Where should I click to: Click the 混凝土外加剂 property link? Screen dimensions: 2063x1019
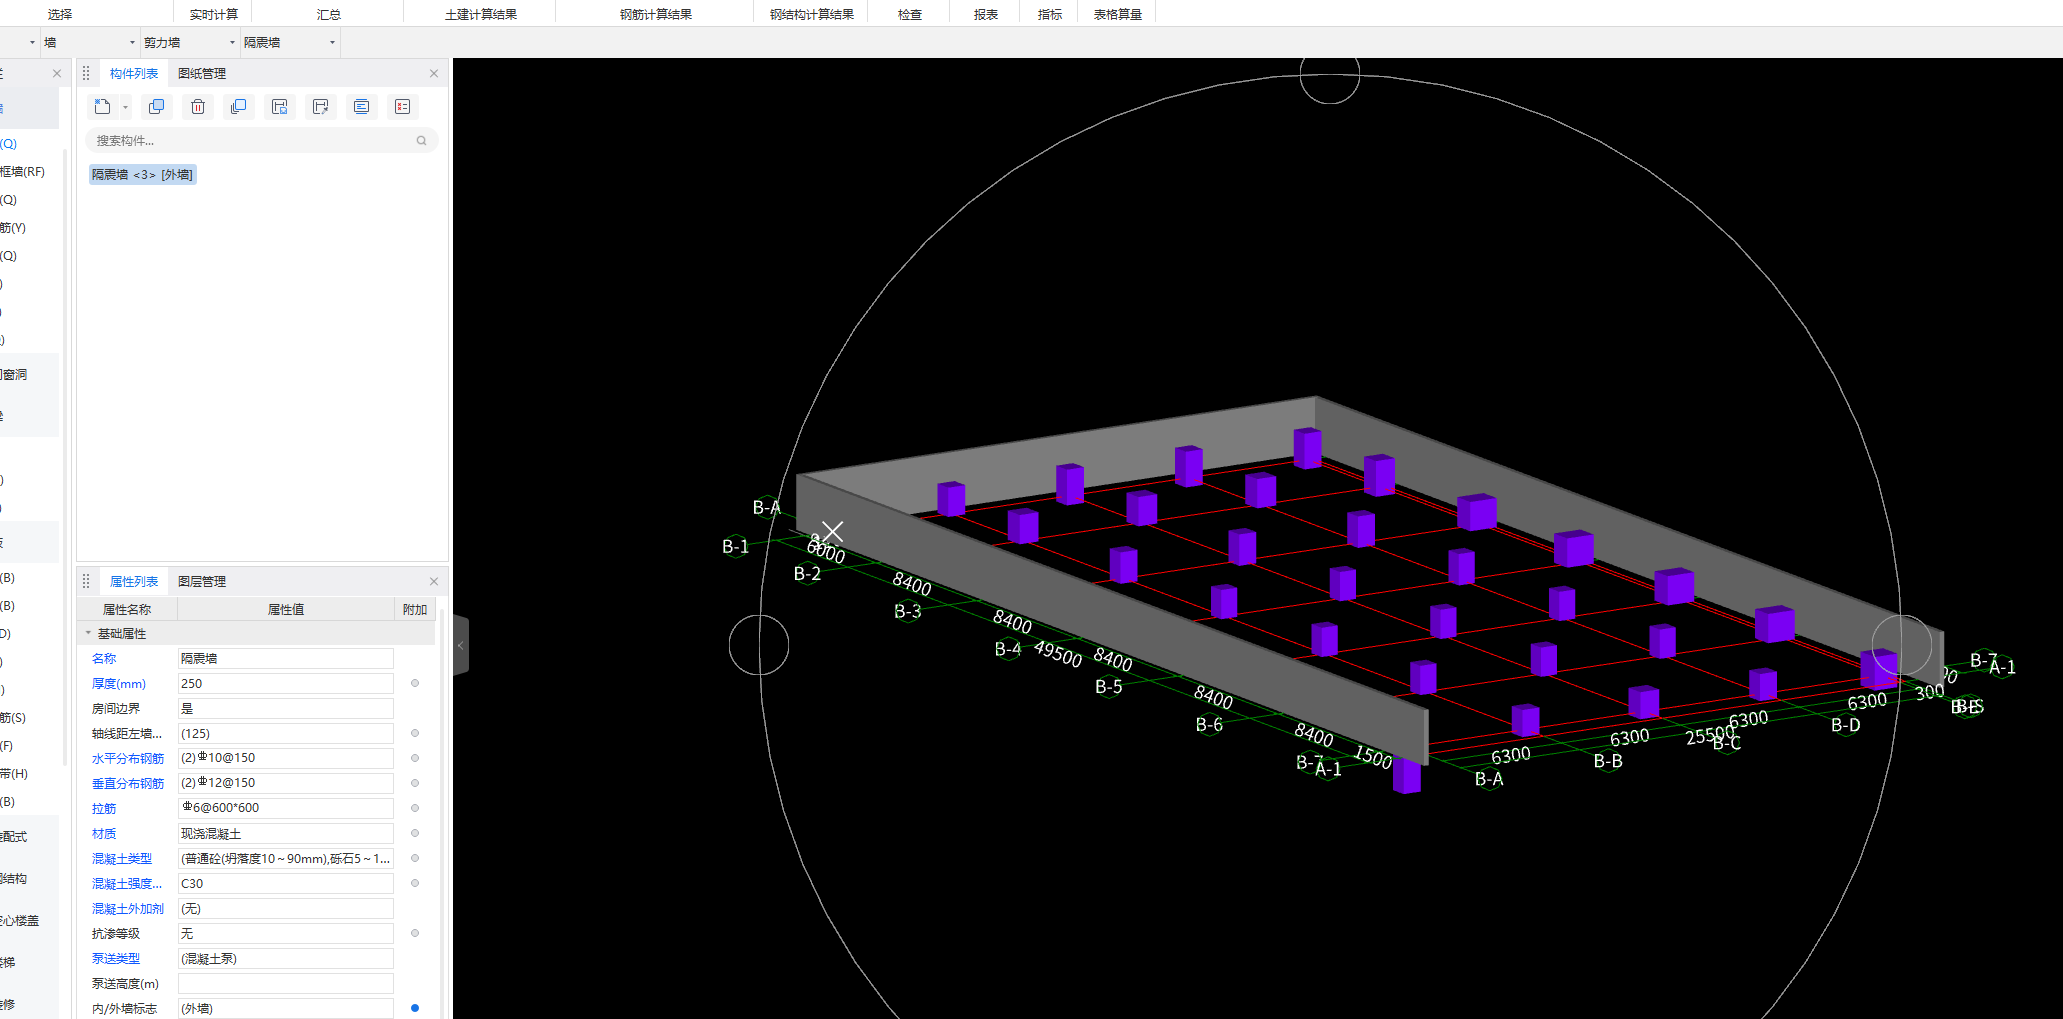[x=128, y=908]
